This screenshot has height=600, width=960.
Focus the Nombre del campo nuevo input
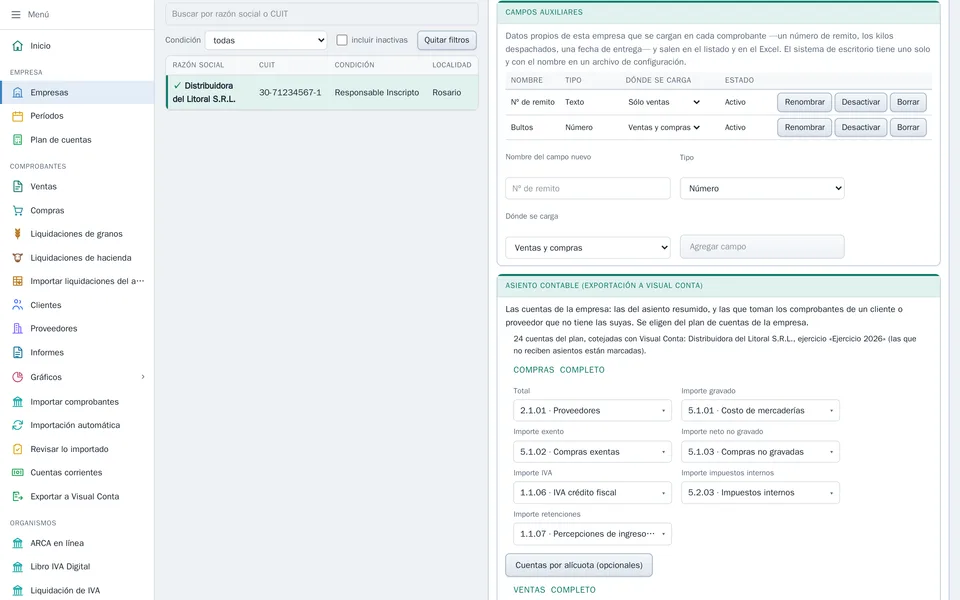click(588, 189)
